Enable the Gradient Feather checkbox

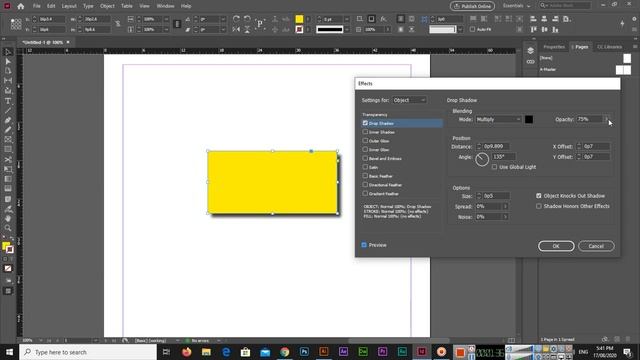point(365,193)
